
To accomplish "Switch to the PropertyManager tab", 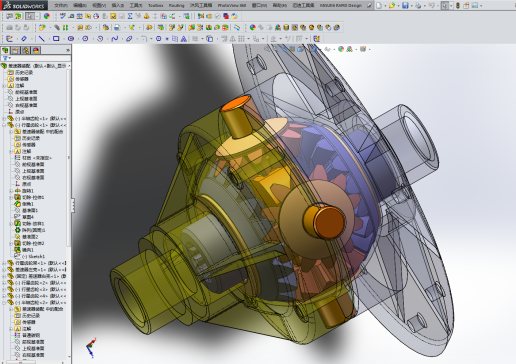I will click(15, 50).
